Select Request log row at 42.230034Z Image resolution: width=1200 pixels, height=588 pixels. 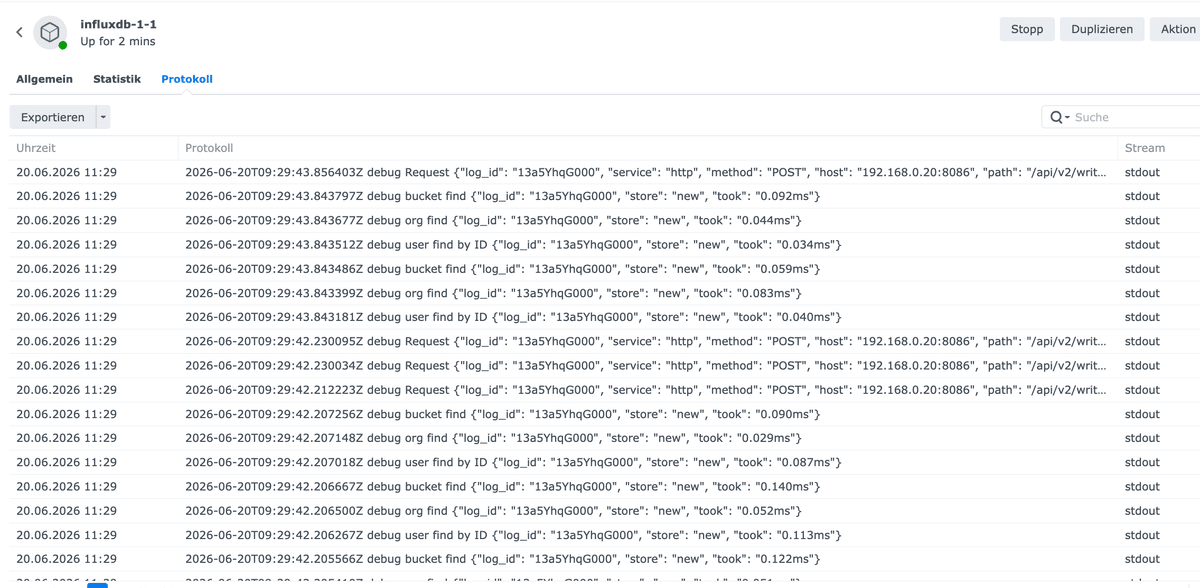click(x=604, y=366)
